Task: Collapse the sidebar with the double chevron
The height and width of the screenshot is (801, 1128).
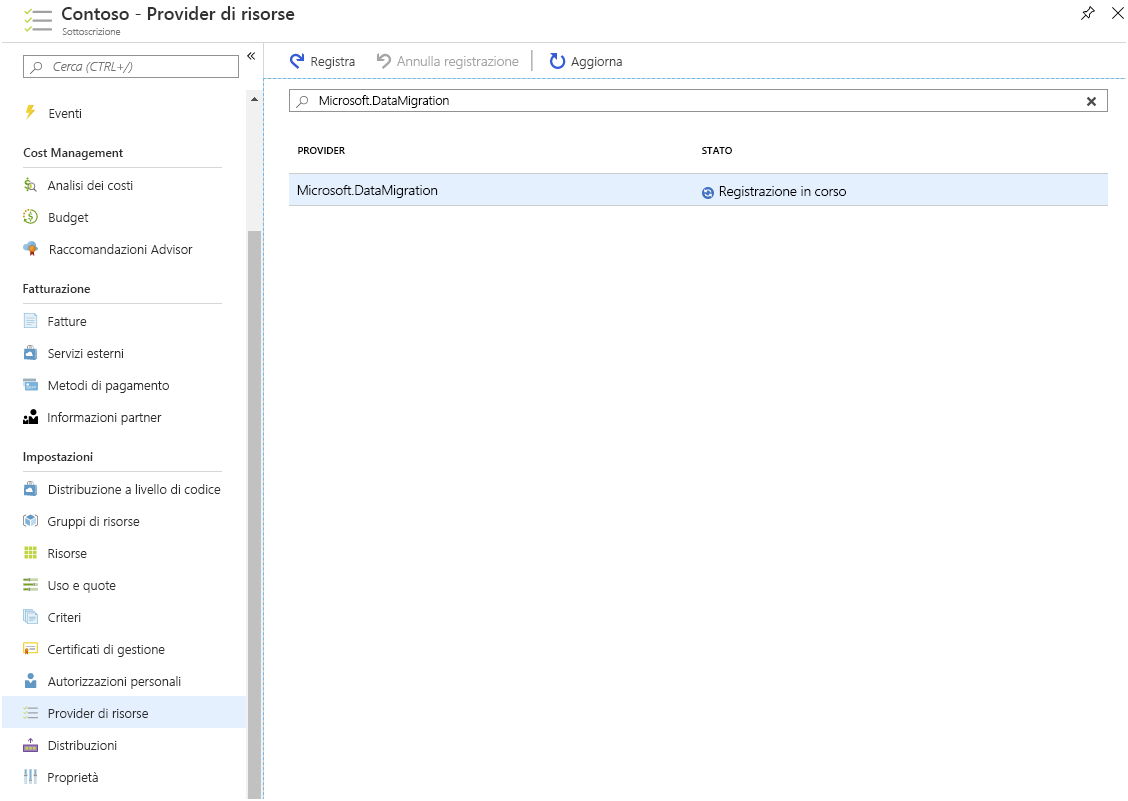Action: [251, 56]
